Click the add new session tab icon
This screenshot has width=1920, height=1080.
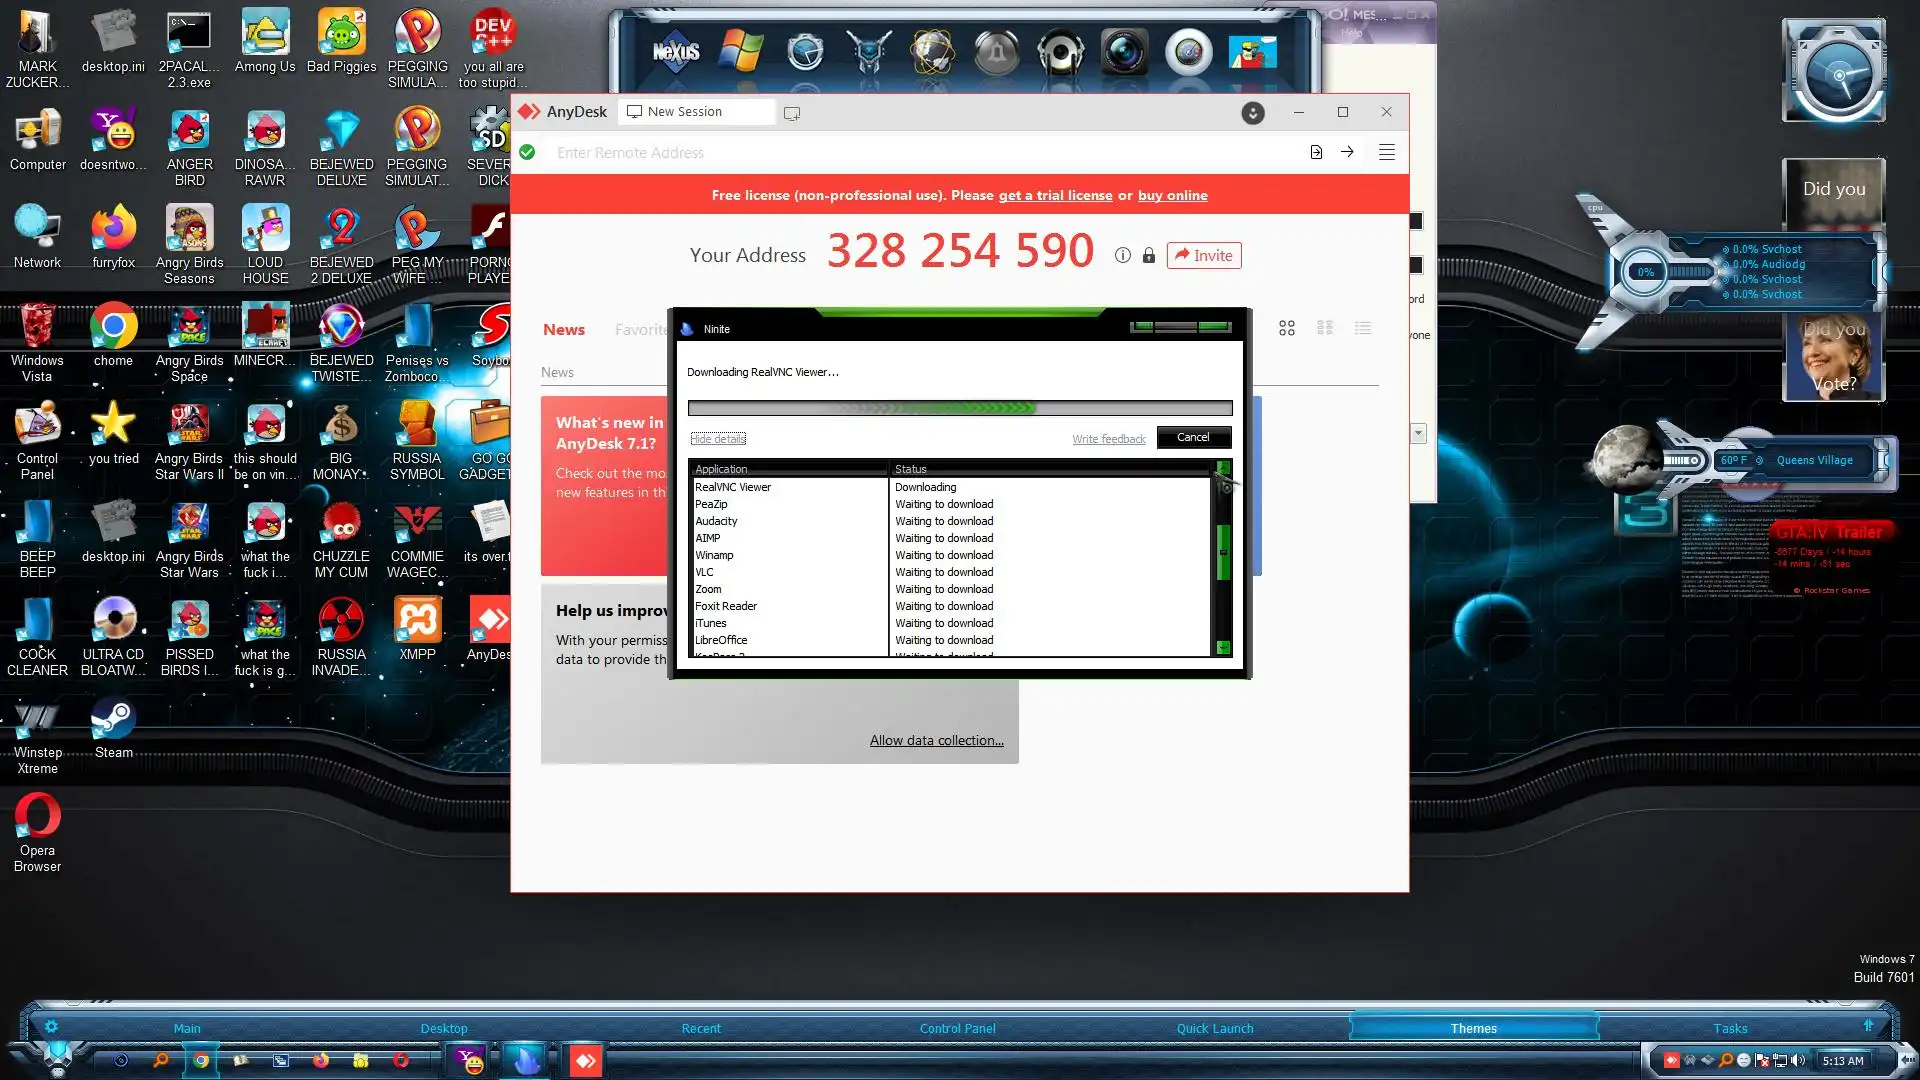pyautogui.click(x=792, y=113)
